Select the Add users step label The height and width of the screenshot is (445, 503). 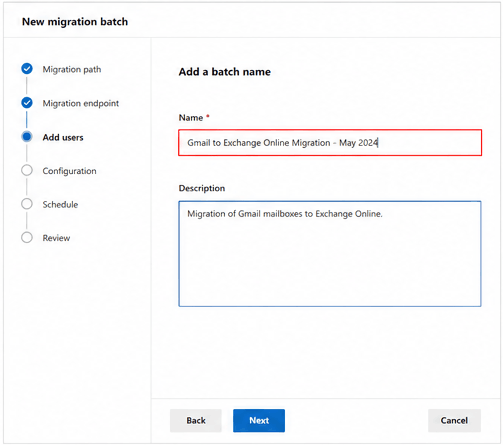[63, 137]
